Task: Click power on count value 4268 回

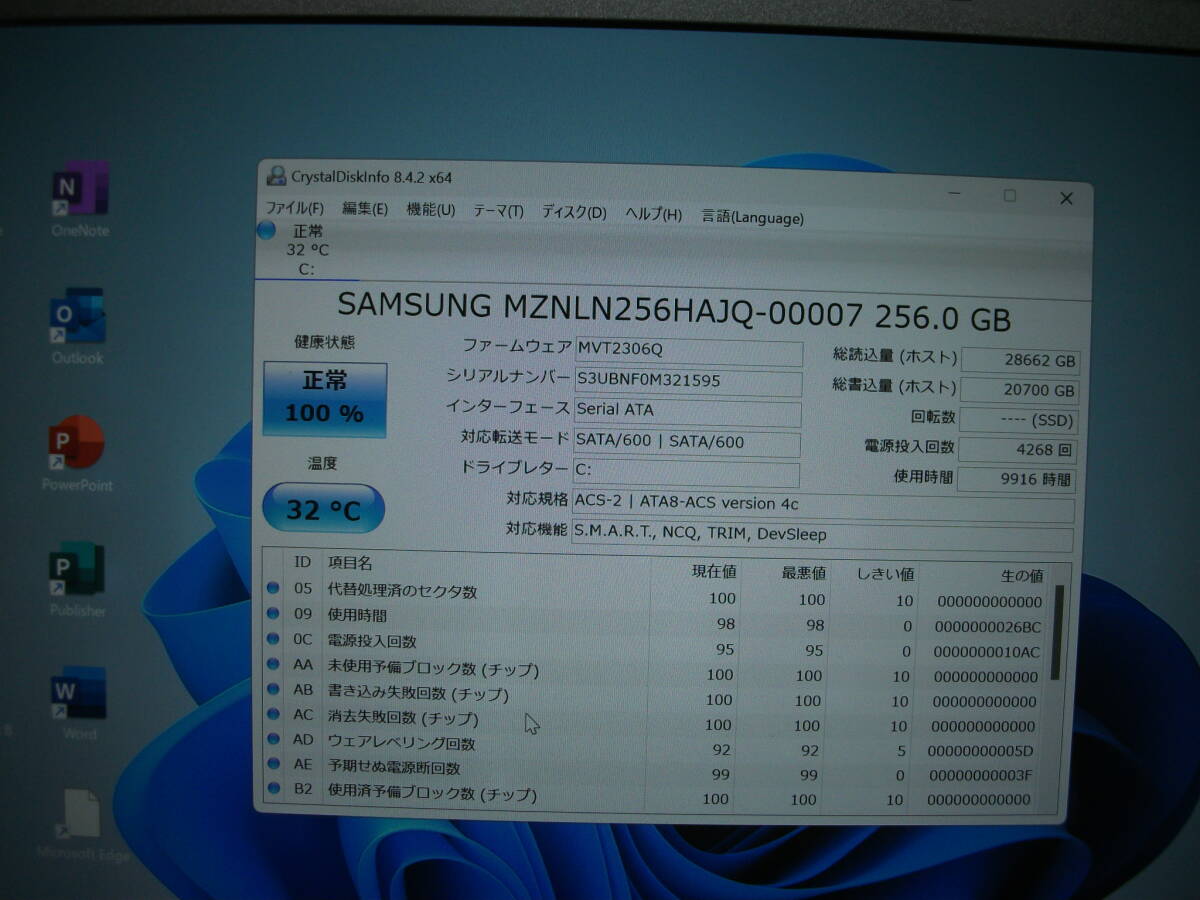Action: point(1017,450)
